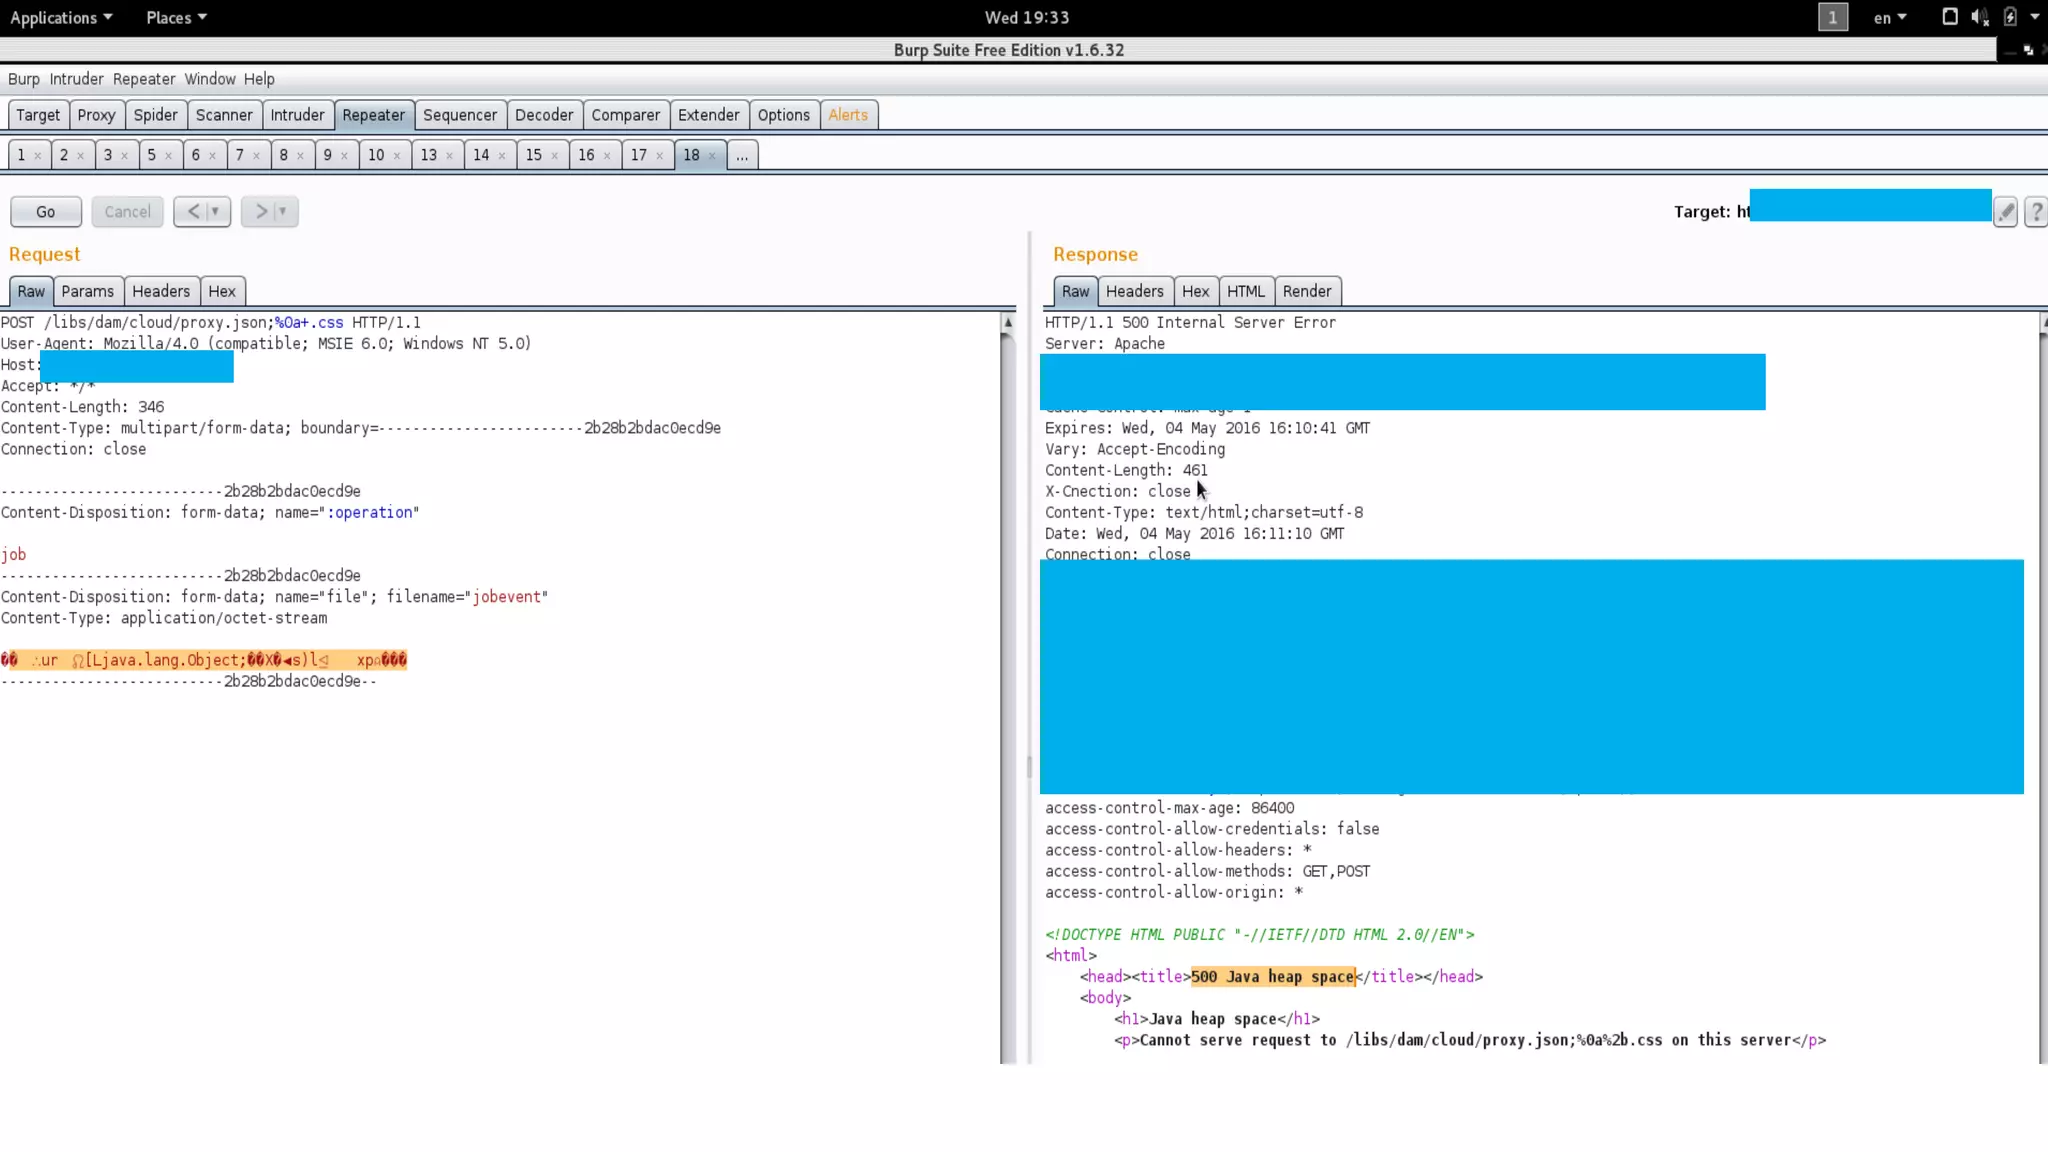Close Repeater tab 10
2048x1152 pixels.
coord(397,156)
